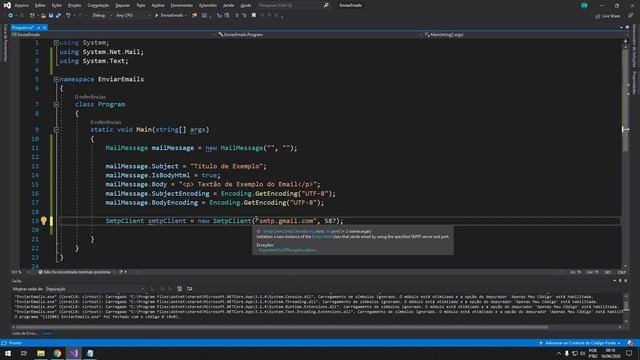Click the feedback icon next to Live Share
The height and width of the screenshot is (360, 640).
point(630,16)
